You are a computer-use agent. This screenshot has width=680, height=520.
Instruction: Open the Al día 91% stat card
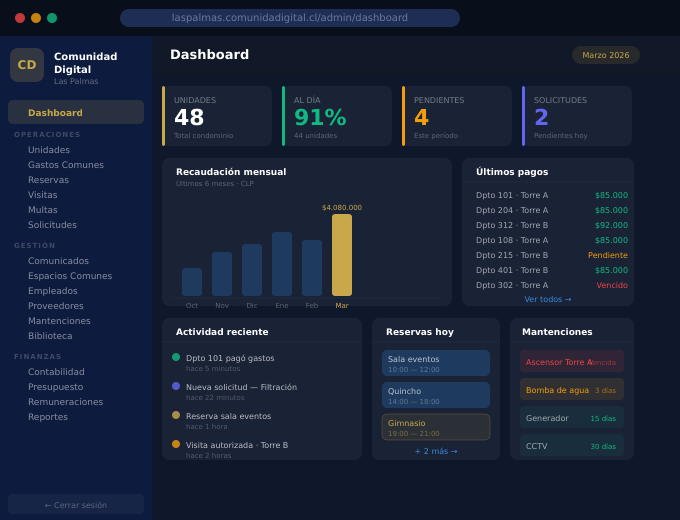[x=337, y=116]
